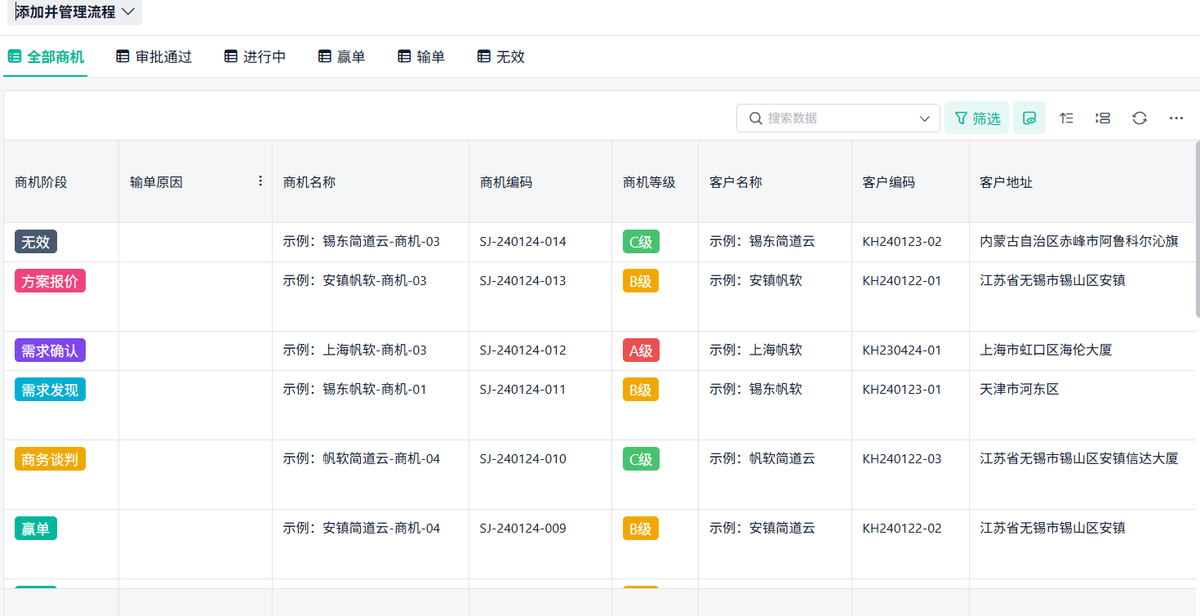Refresh the table data
1200x616 pixels.
pyautogui.click(x=1139, y=118)
